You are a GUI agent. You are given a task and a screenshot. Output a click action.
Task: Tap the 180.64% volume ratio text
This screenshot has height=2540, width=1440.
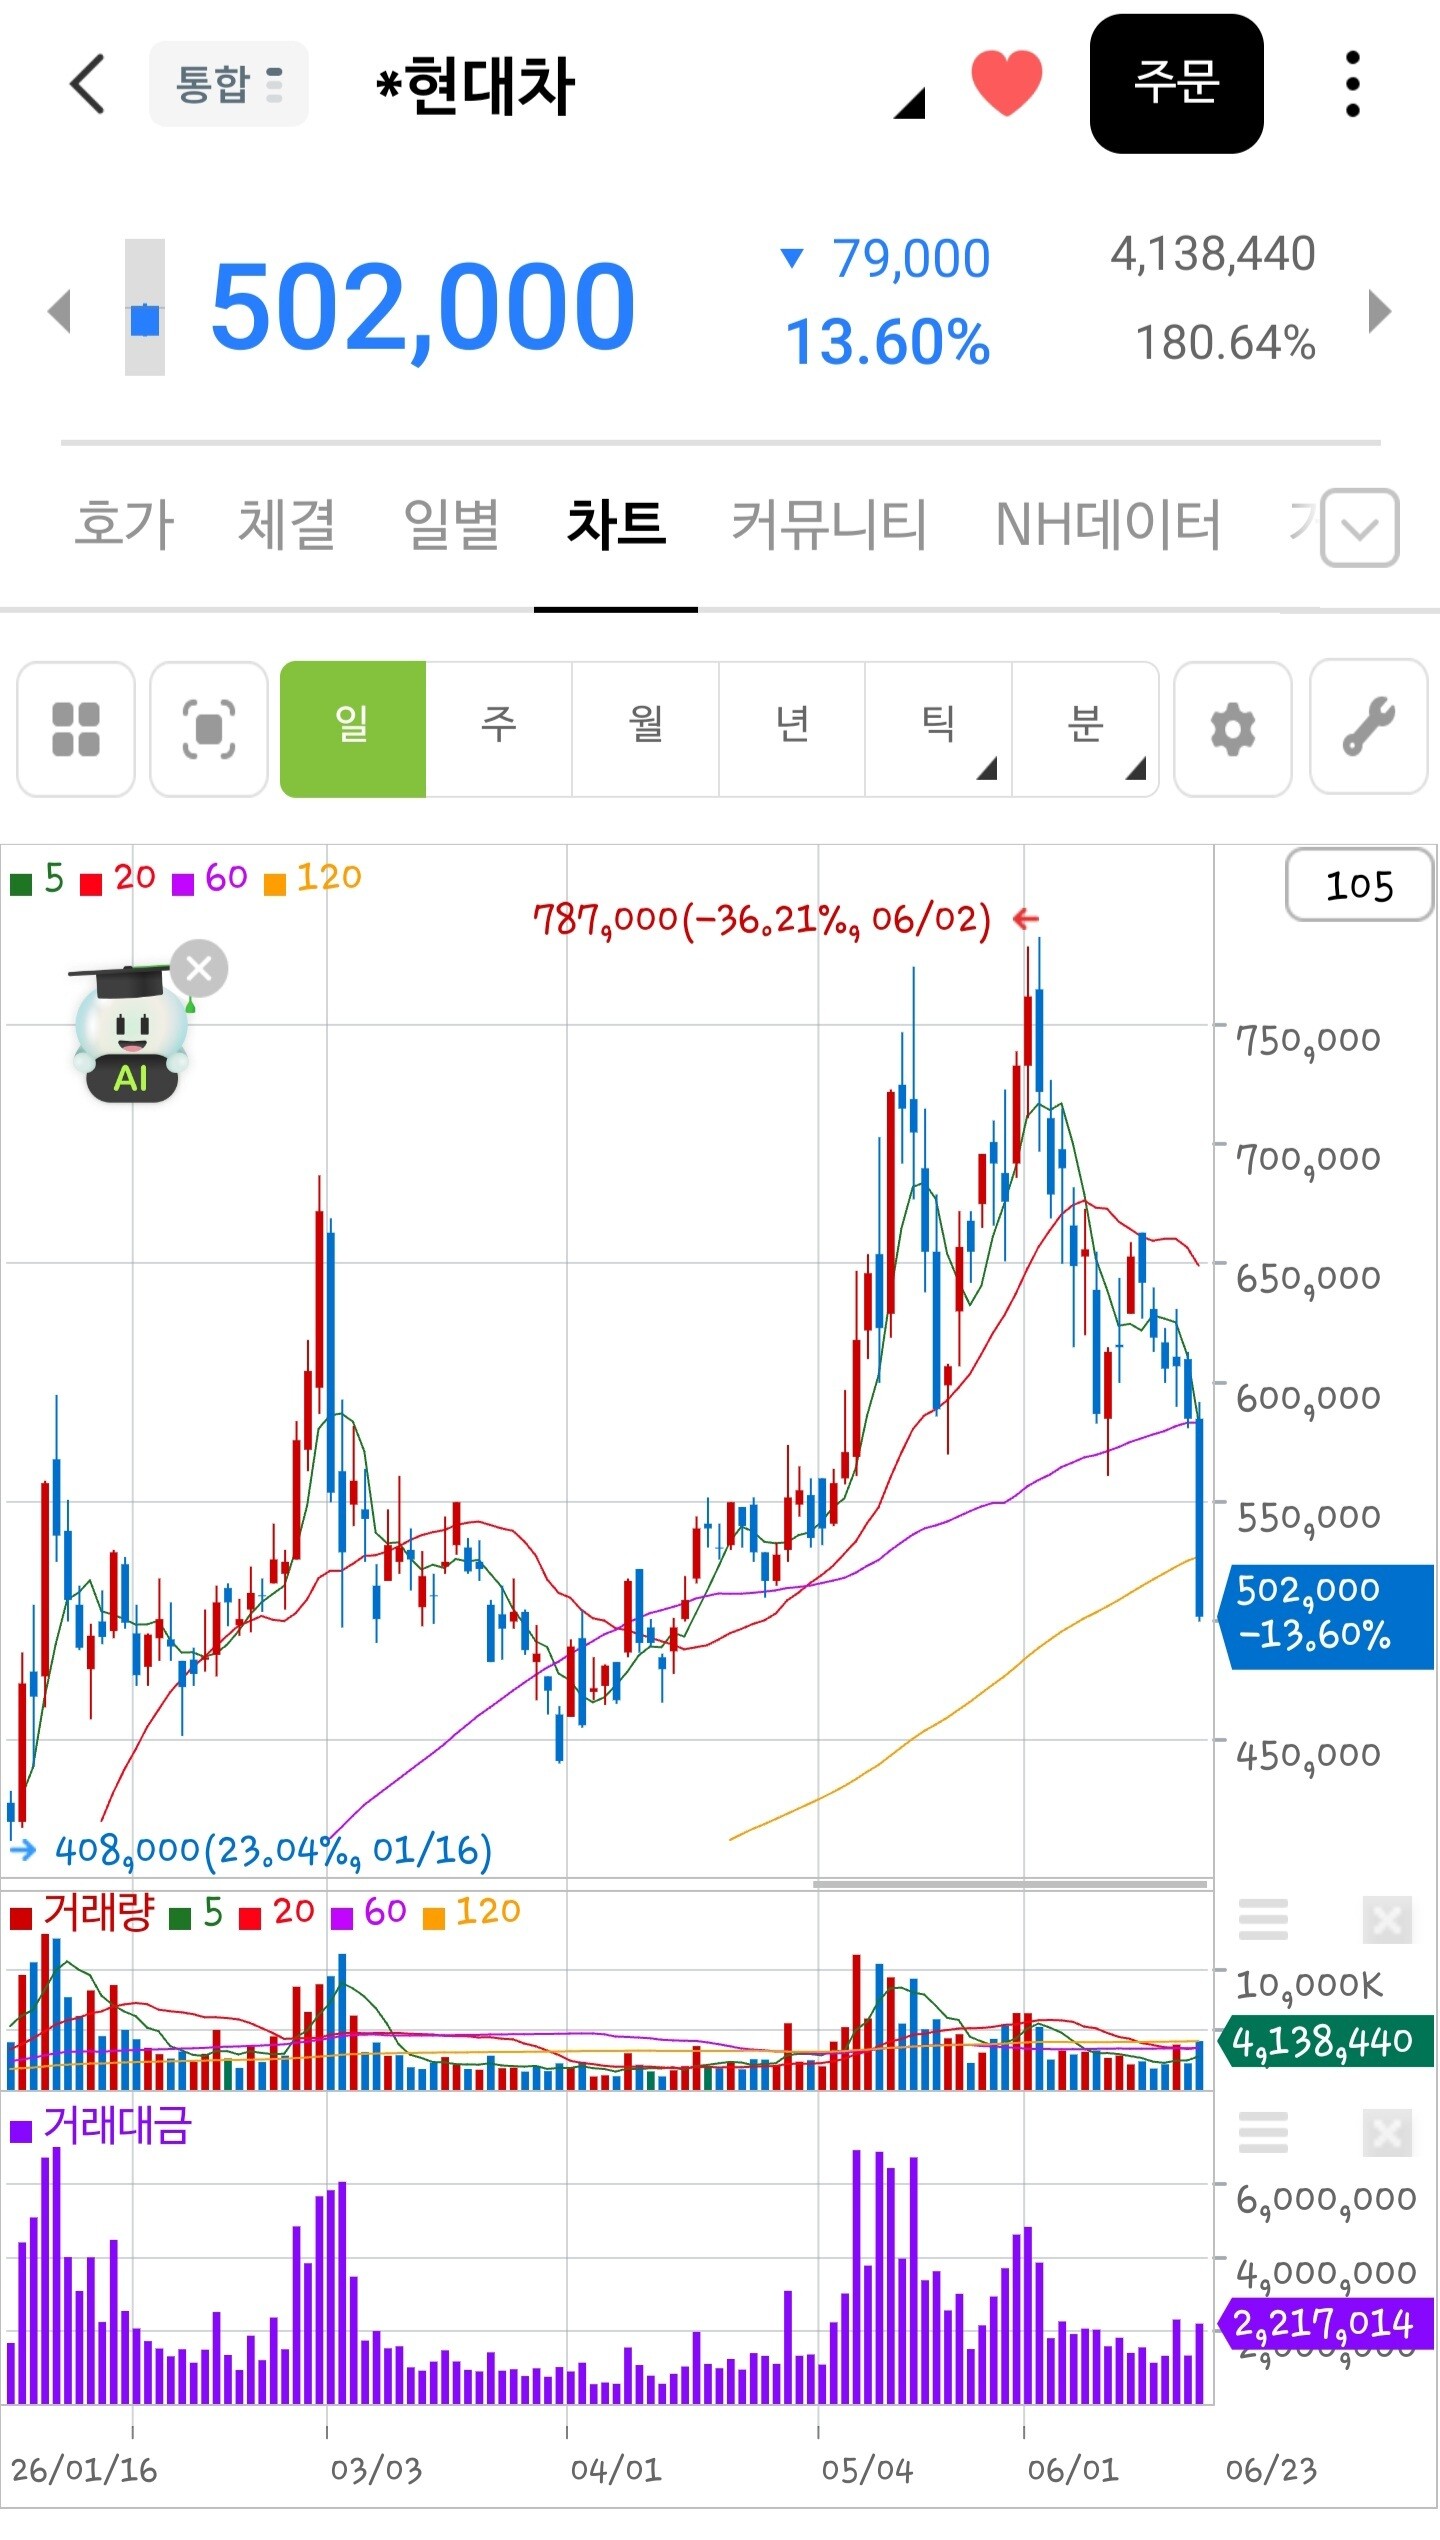click(1225, 343)
